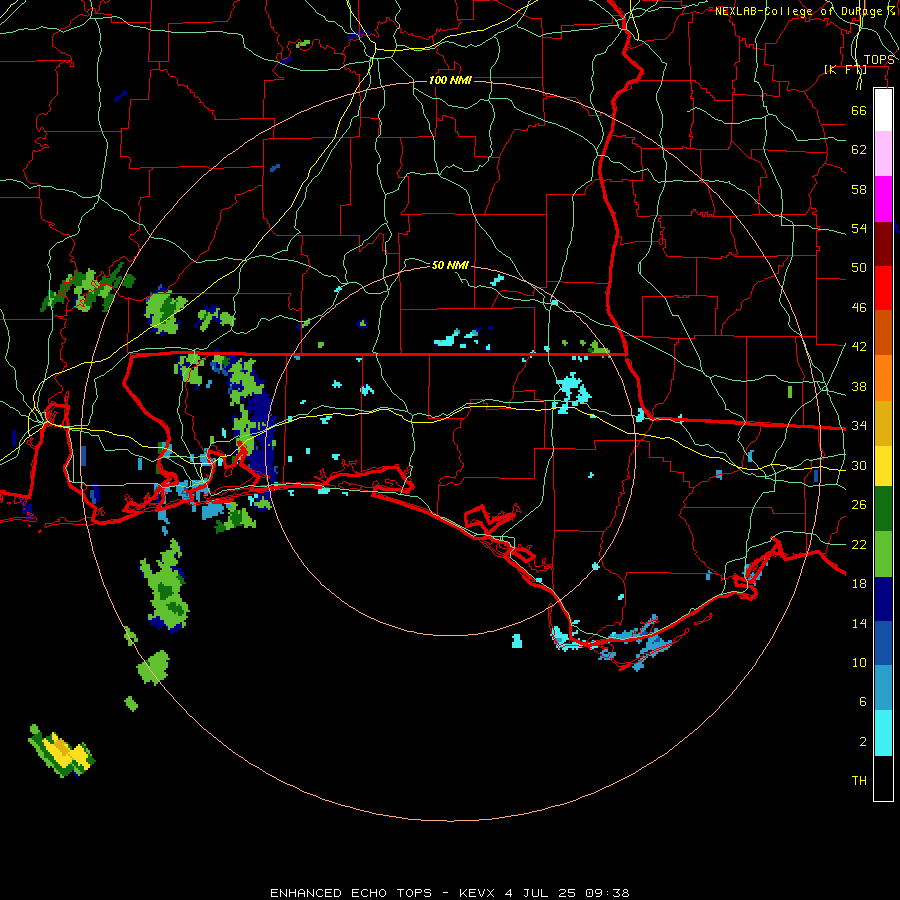The width and height of the screenshot is (900, 900).
Task: Click the legend value '58'
Action: pyautogui.click(x=859, y=189)
